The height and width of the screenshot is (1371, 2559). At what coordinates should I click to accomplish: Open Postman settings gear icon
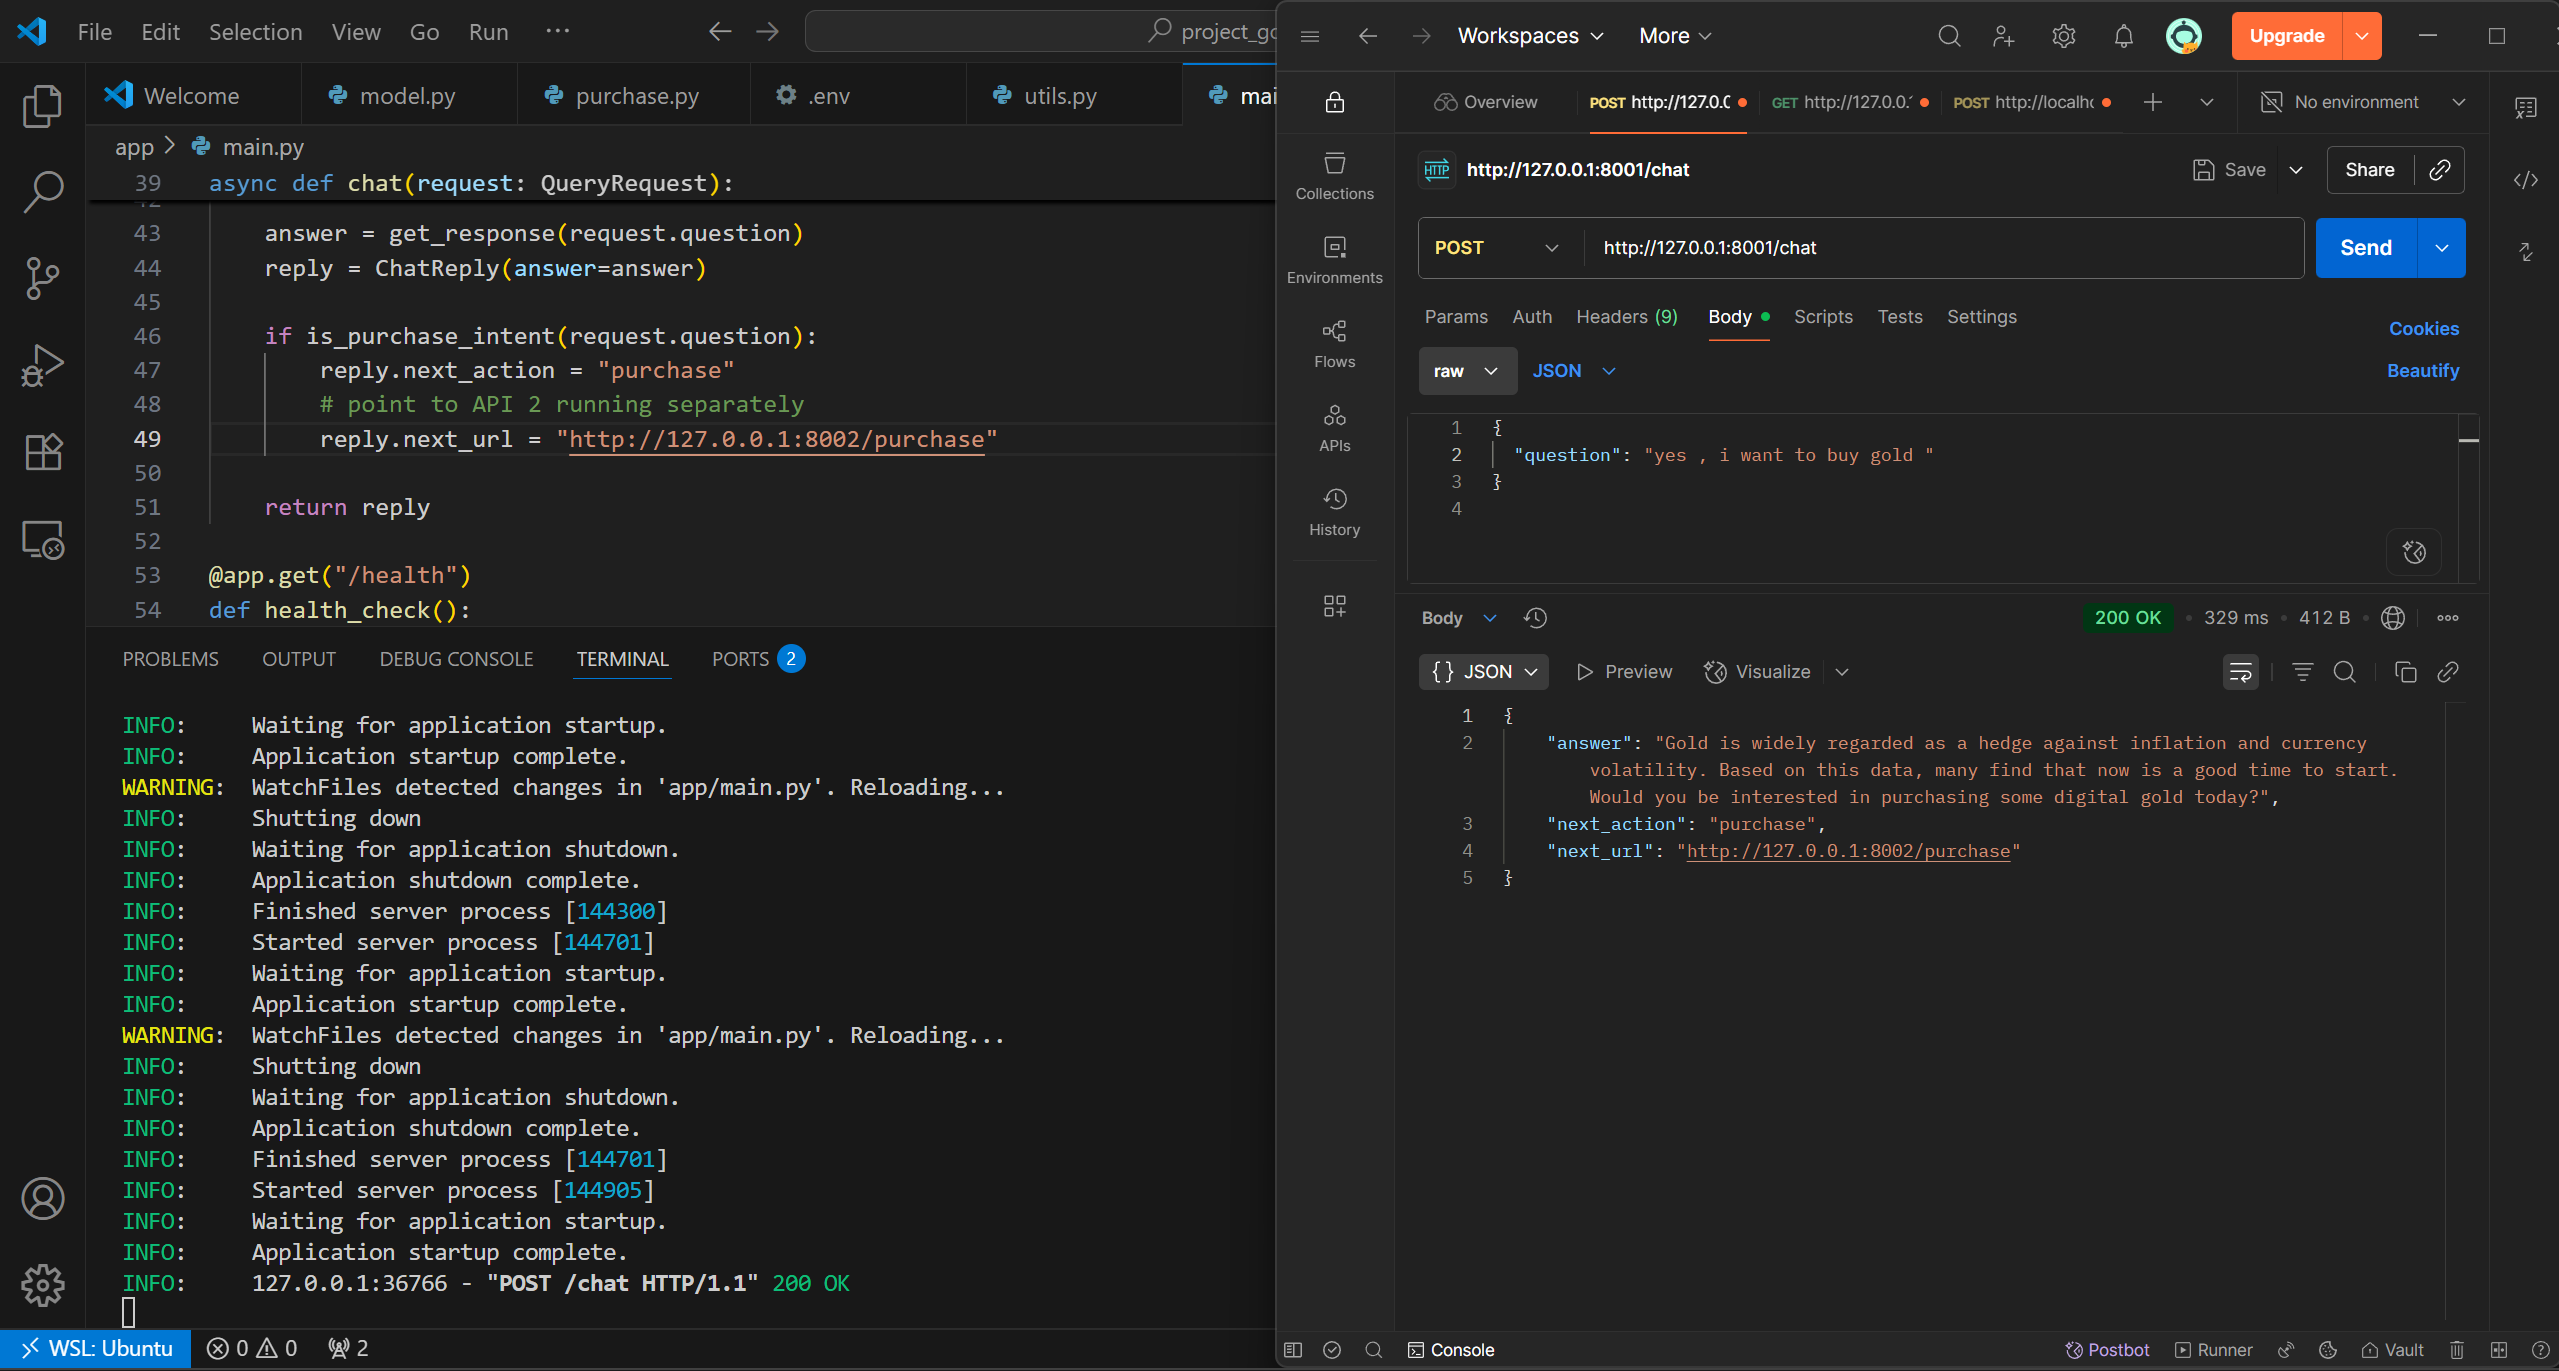[x=2063, y=37]
